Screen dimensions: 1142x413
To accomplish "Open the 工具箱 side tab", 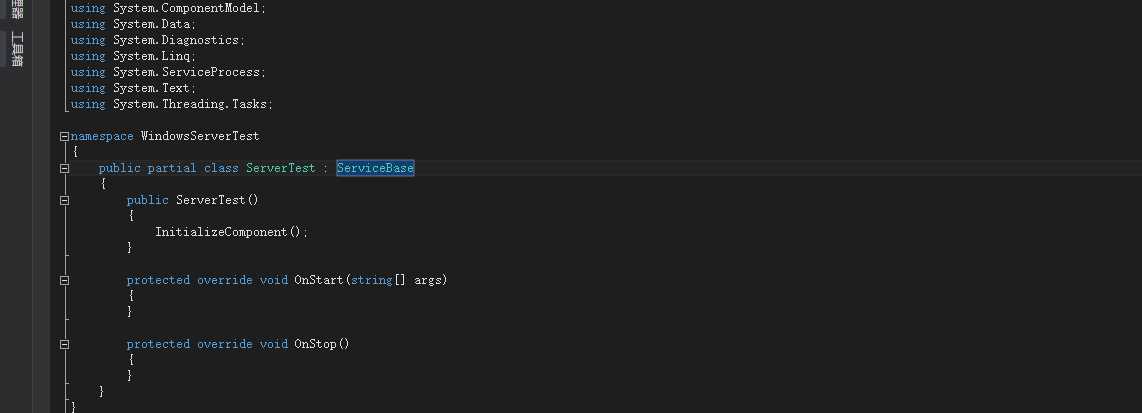I will [17, 50].
